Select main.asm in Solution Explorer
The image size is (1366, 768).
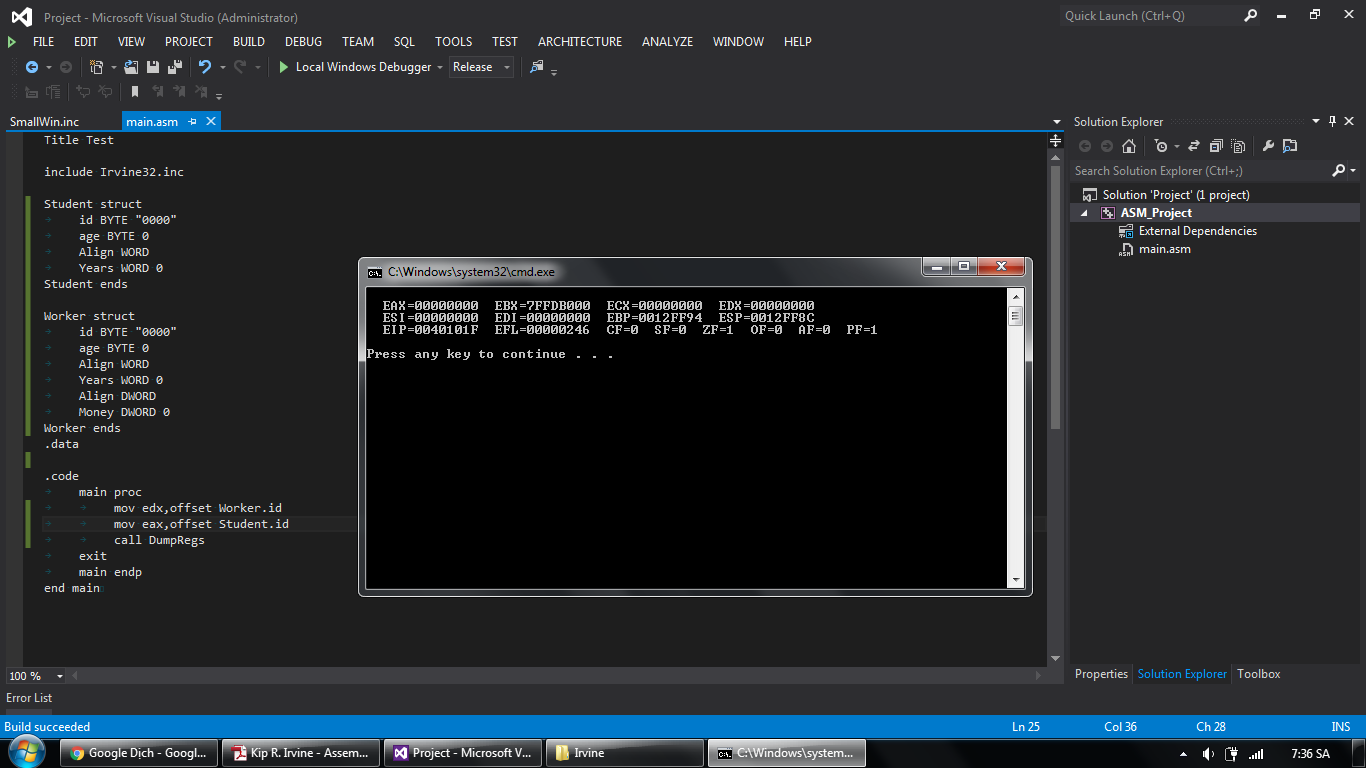(x=1164, y=249)
